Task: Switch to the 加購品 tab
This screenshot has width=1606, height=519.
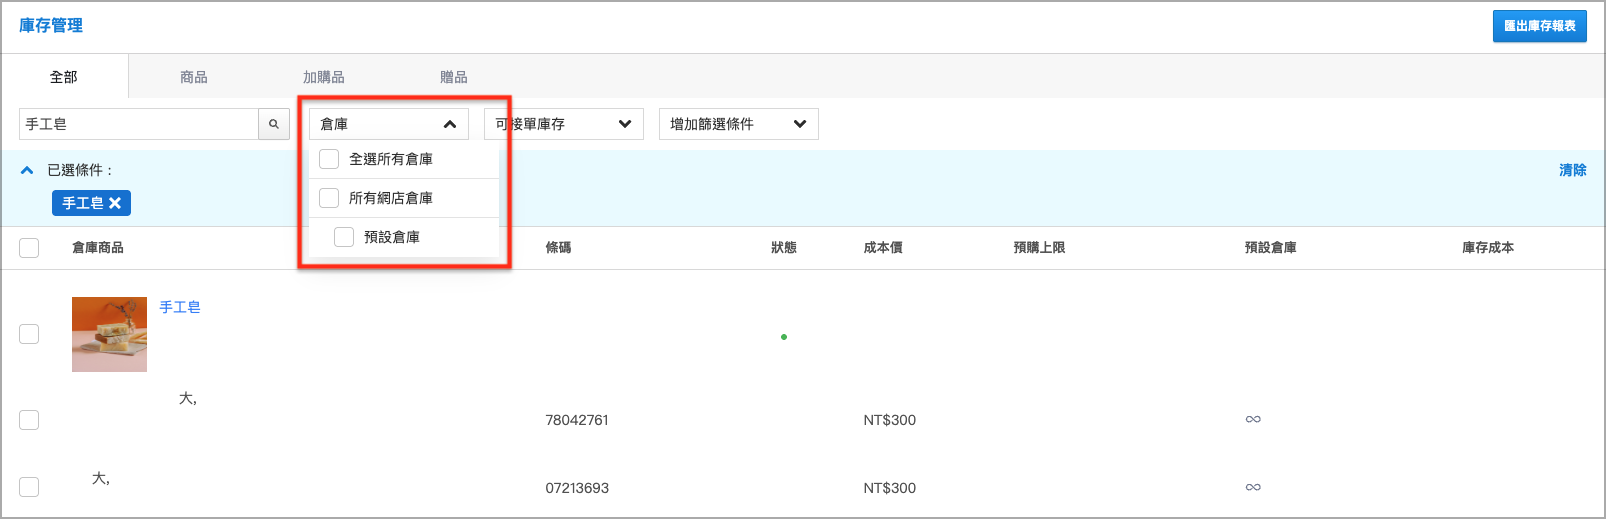Action: tap(324, 77)
